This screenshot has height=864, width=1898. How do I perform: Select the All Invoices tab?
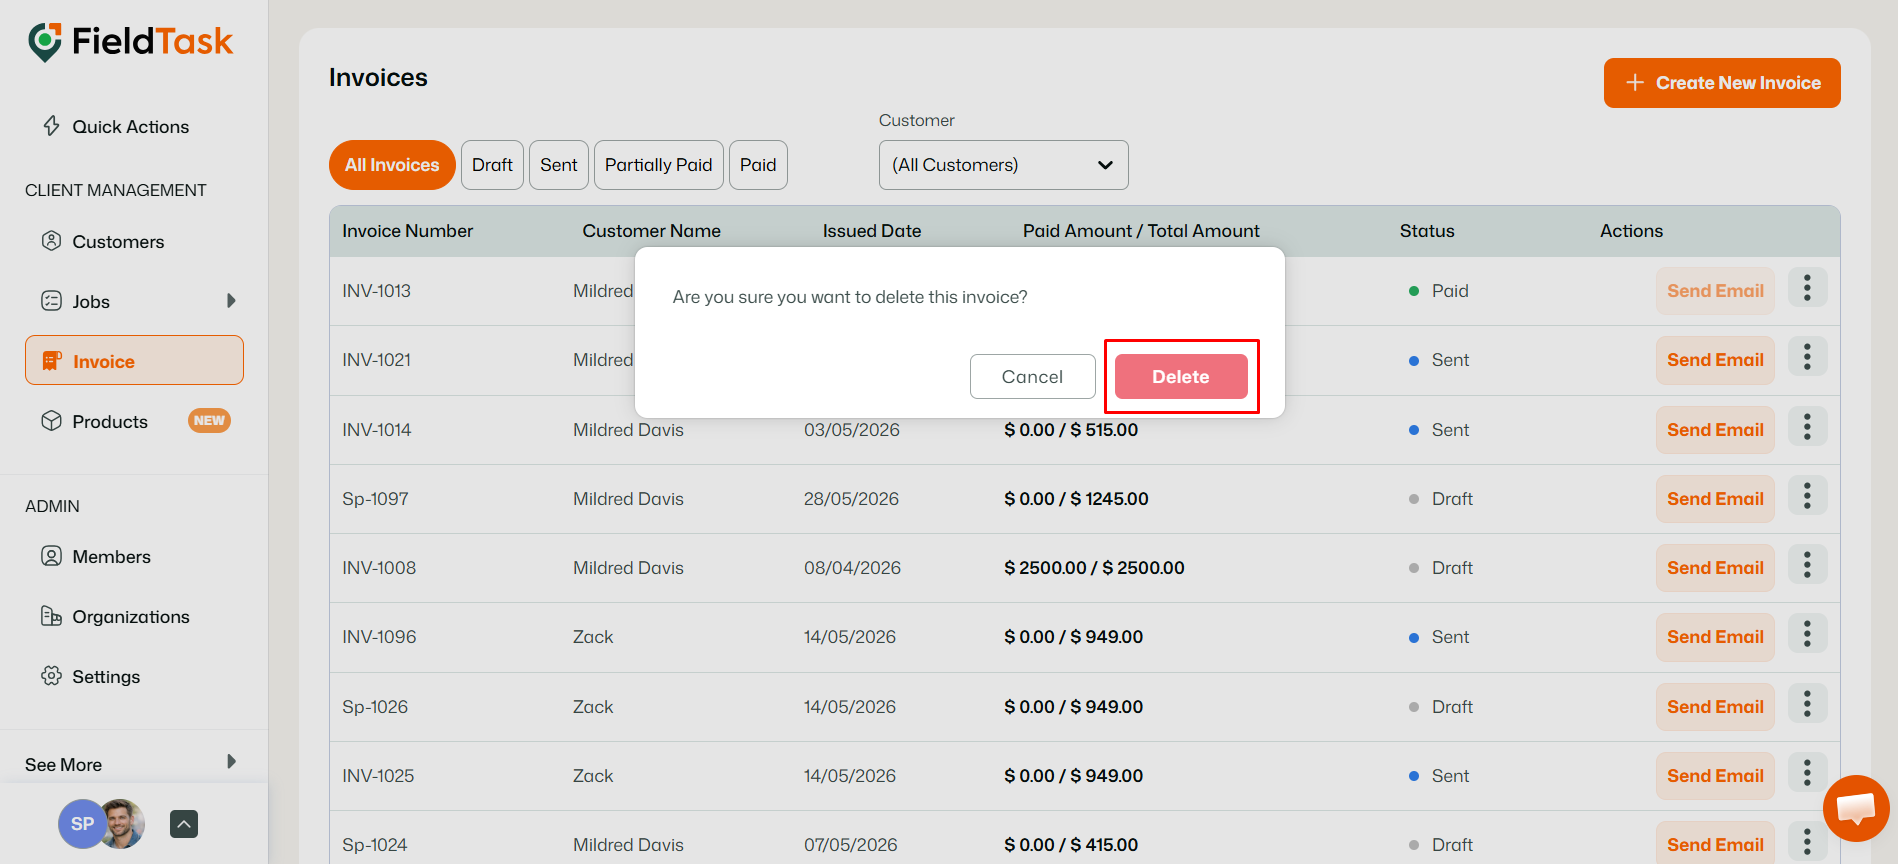click(392, 165)
